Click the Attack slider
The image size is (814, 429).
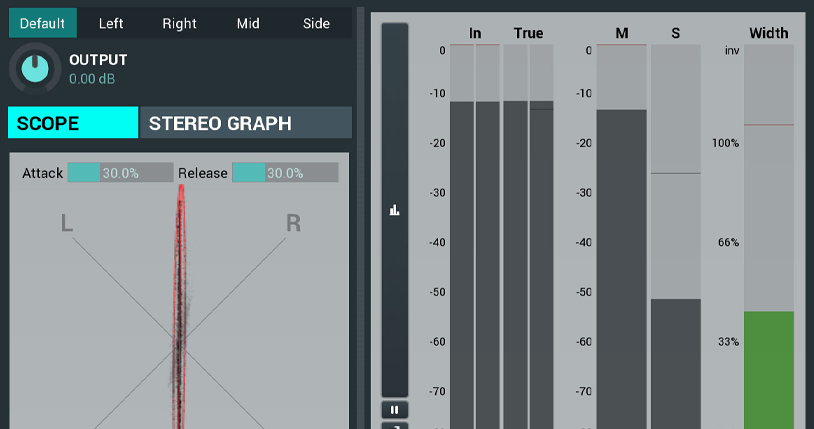(120, 173)
